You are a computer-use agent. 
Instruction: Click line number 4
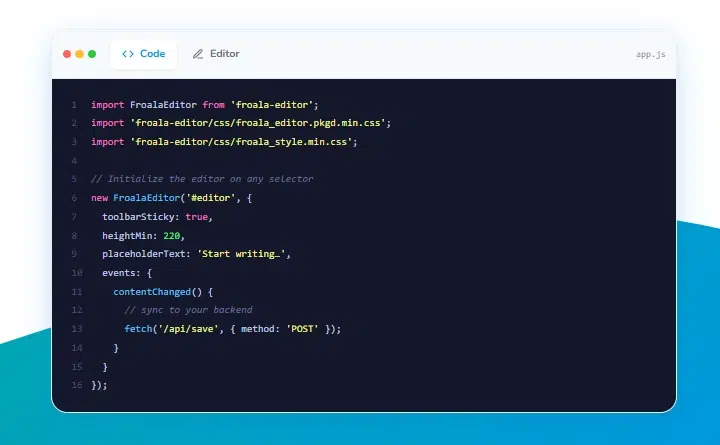[x=74, y=161]
